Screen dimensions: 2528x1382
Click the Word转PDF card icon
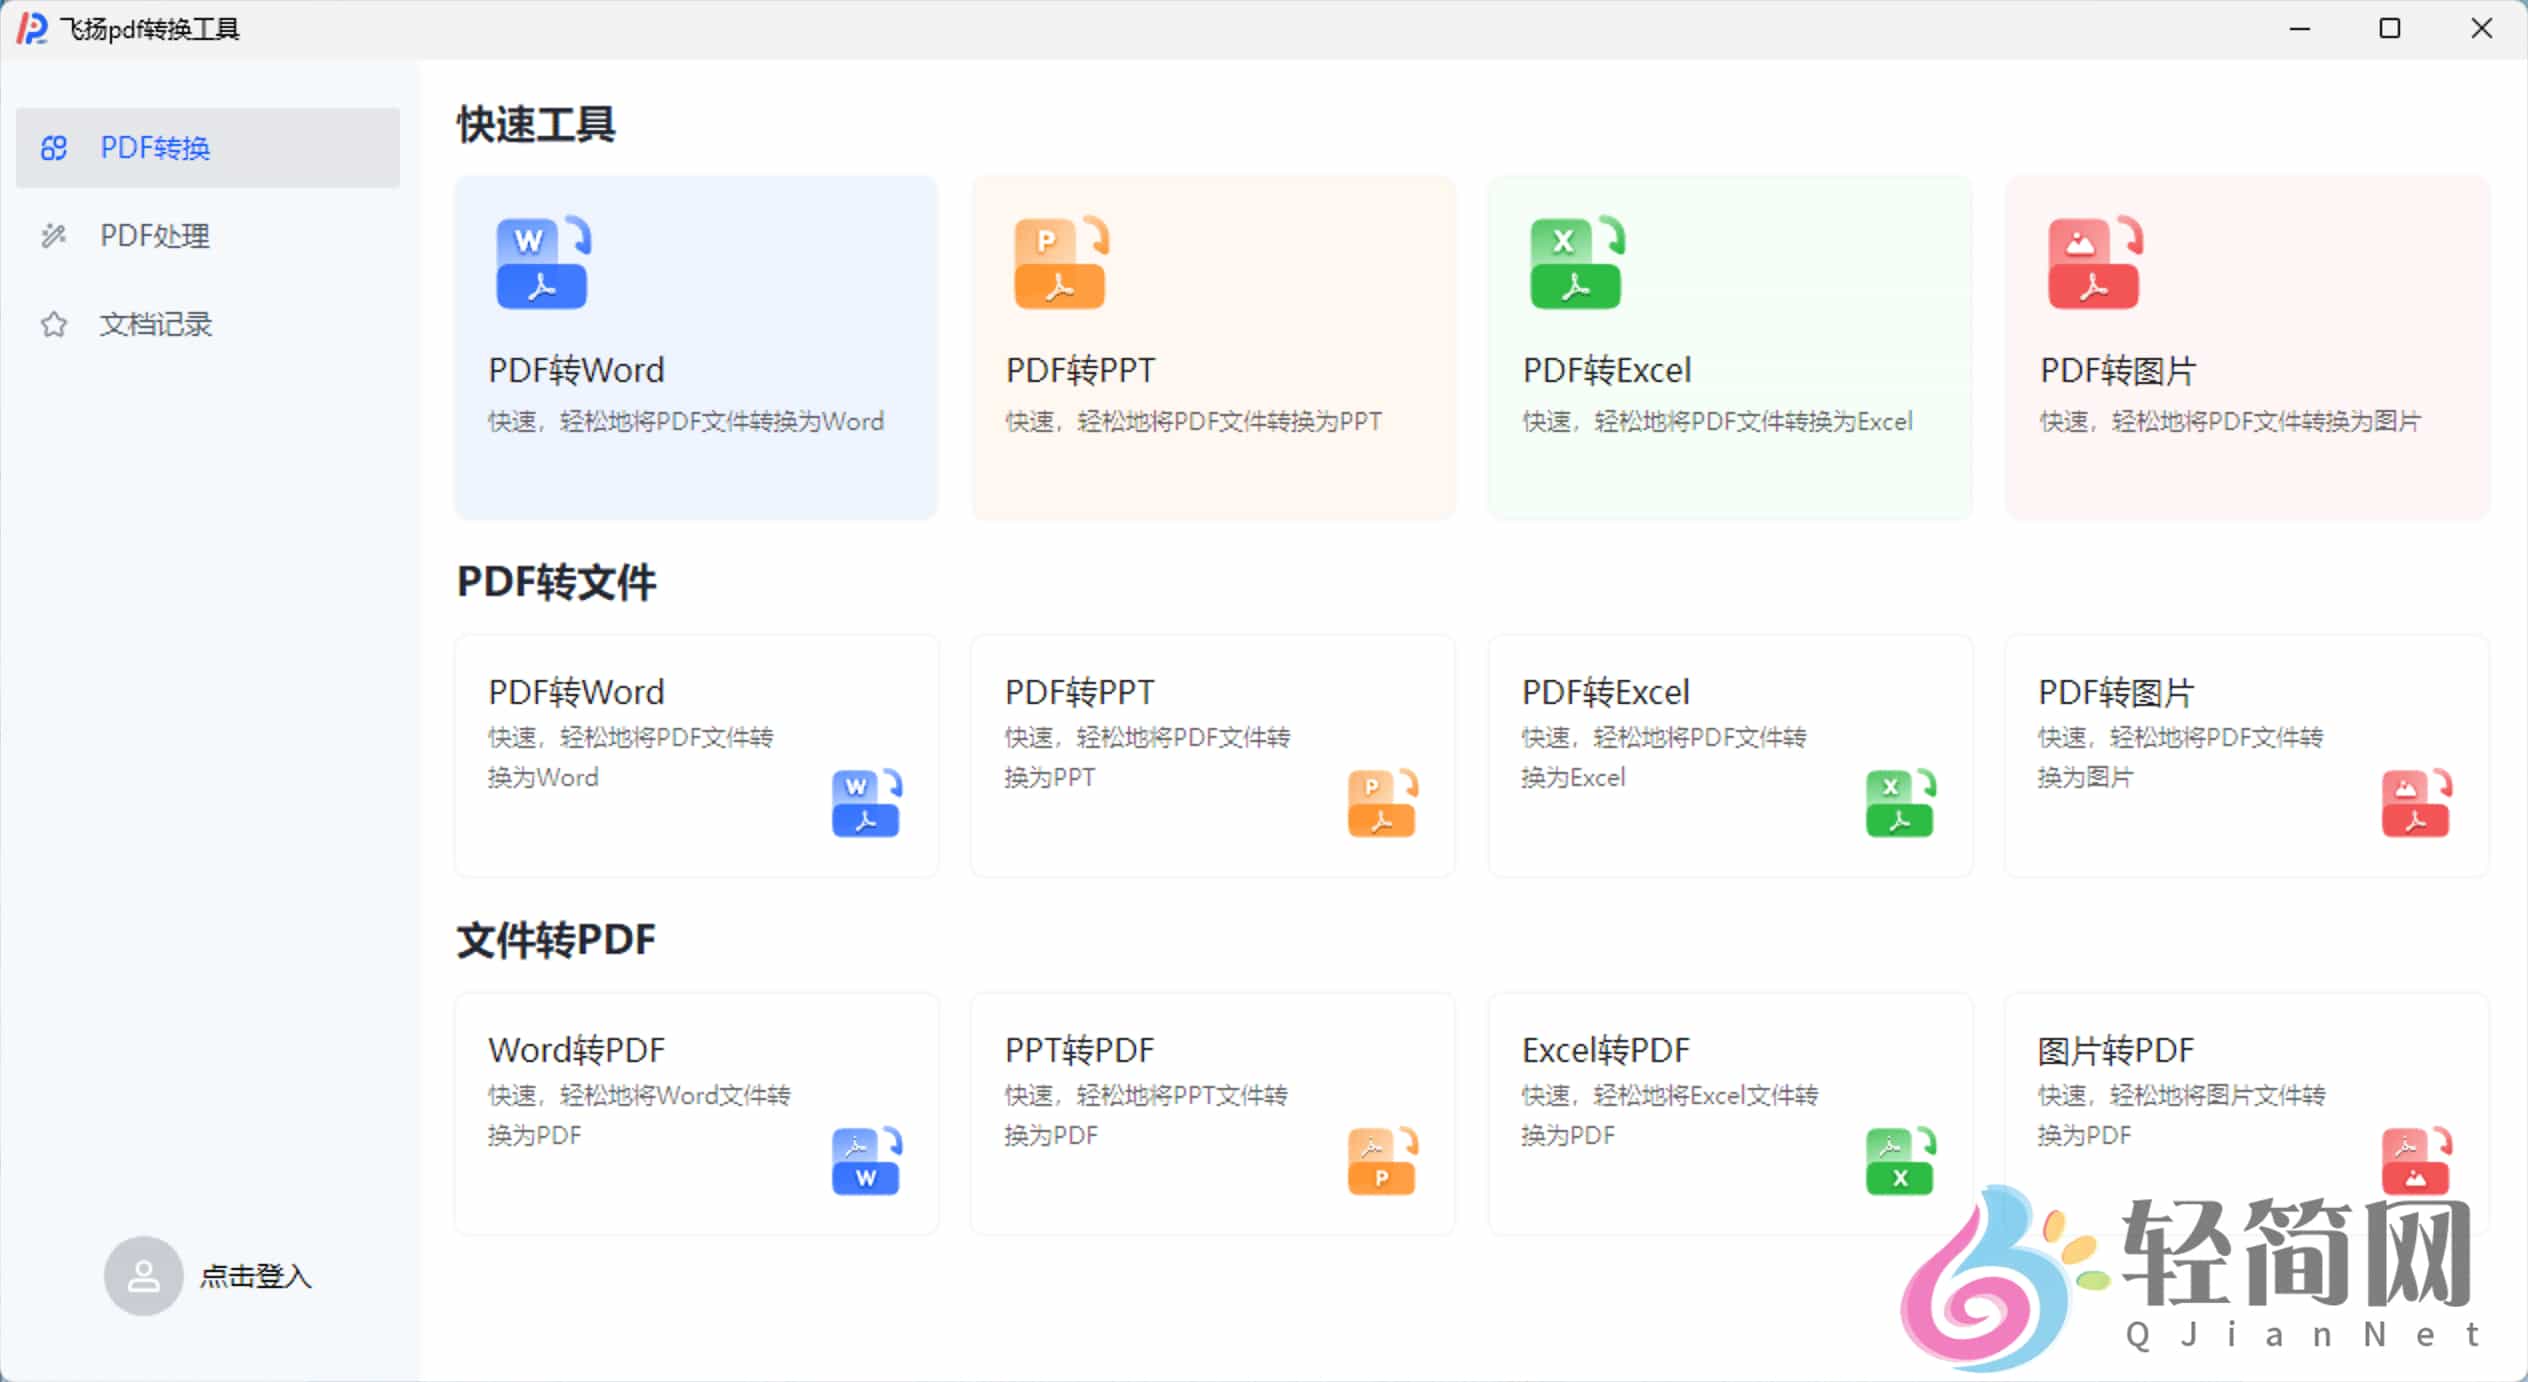[864, 1161]
